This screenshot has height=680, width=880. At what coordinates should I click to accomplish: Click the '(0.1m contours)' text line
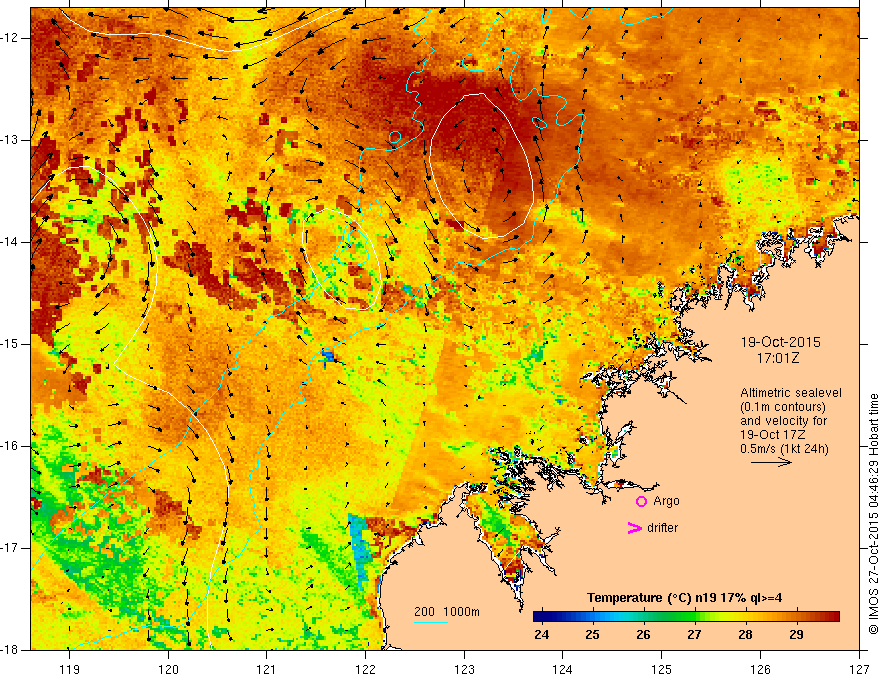click(x=783, y=407)
